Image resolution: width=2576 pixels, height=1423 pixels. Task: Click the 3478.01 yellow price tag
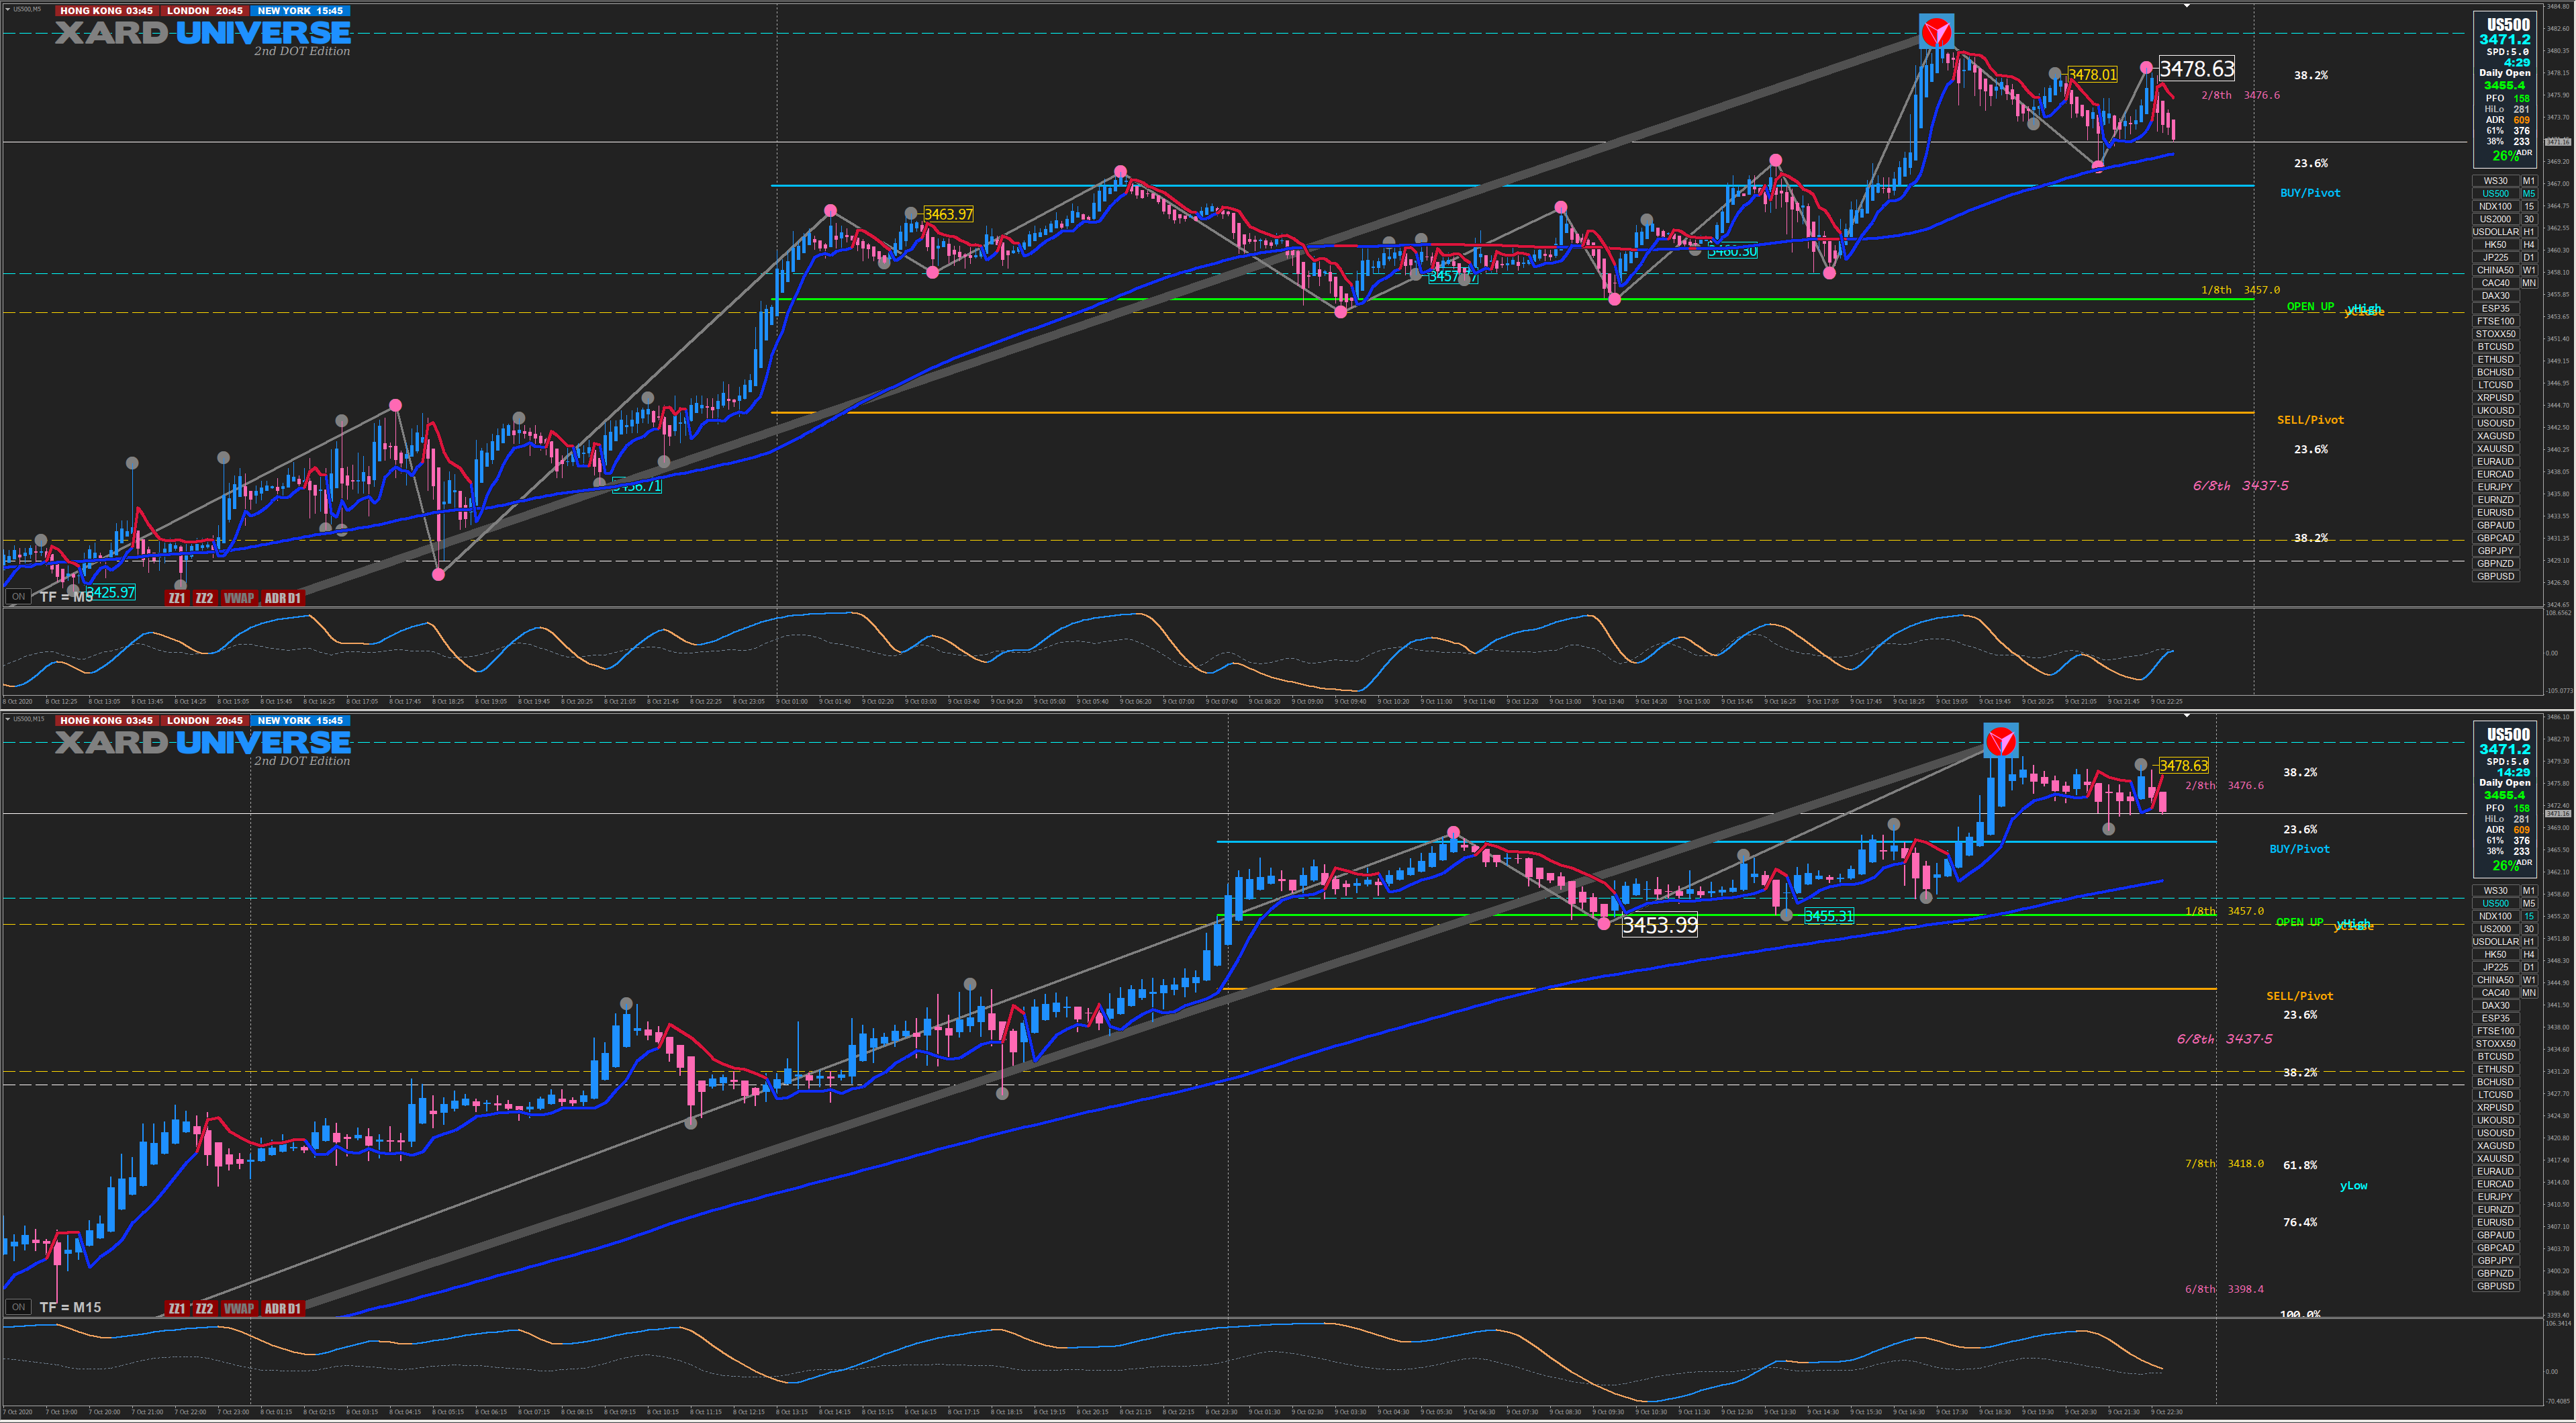point(2092,75)
